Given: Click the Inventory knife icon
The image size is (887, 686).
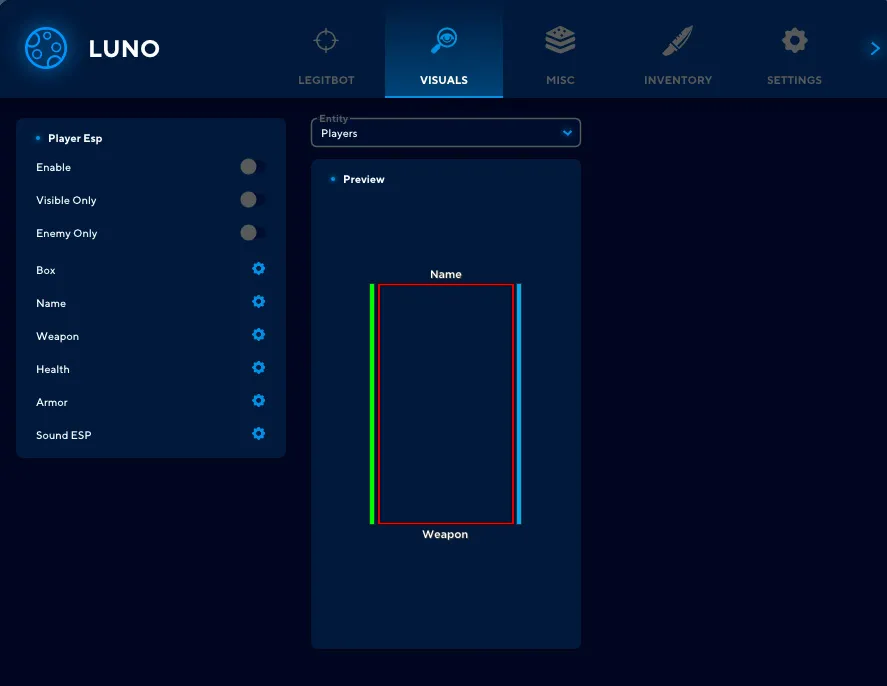Looking at the screenshot, I should pos(678,41).
